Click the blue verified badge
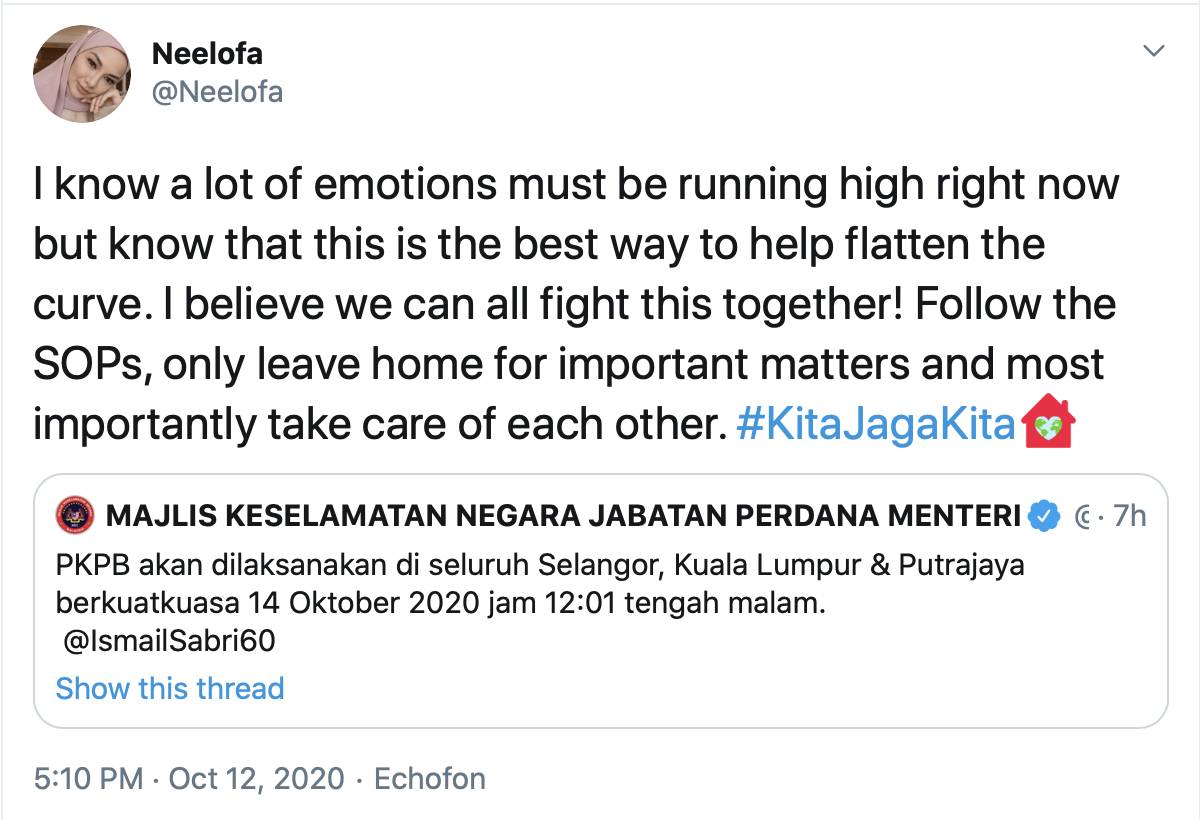This screenshot has height=820, width=1200. (1045, 516)
